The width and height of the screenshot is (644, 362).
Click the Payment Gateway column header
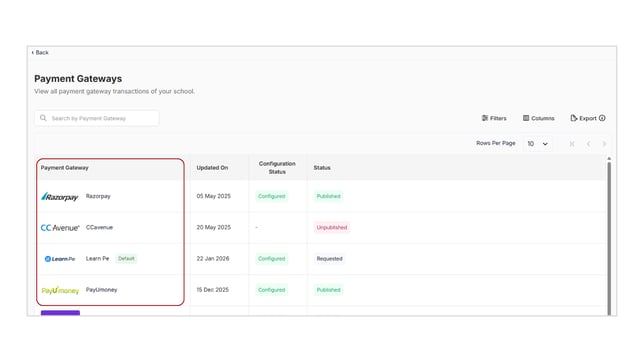[64, 168]
